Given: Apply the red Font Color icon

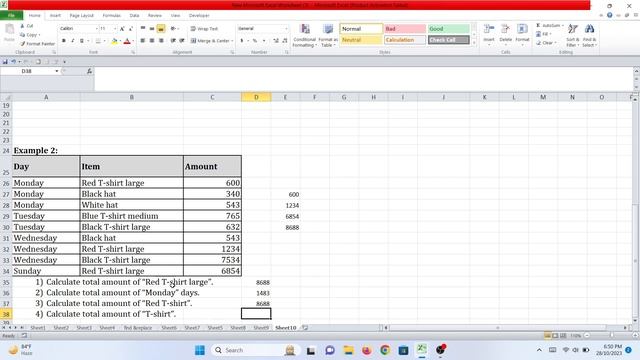Looking at the screenshot, I should pos(127,41).
